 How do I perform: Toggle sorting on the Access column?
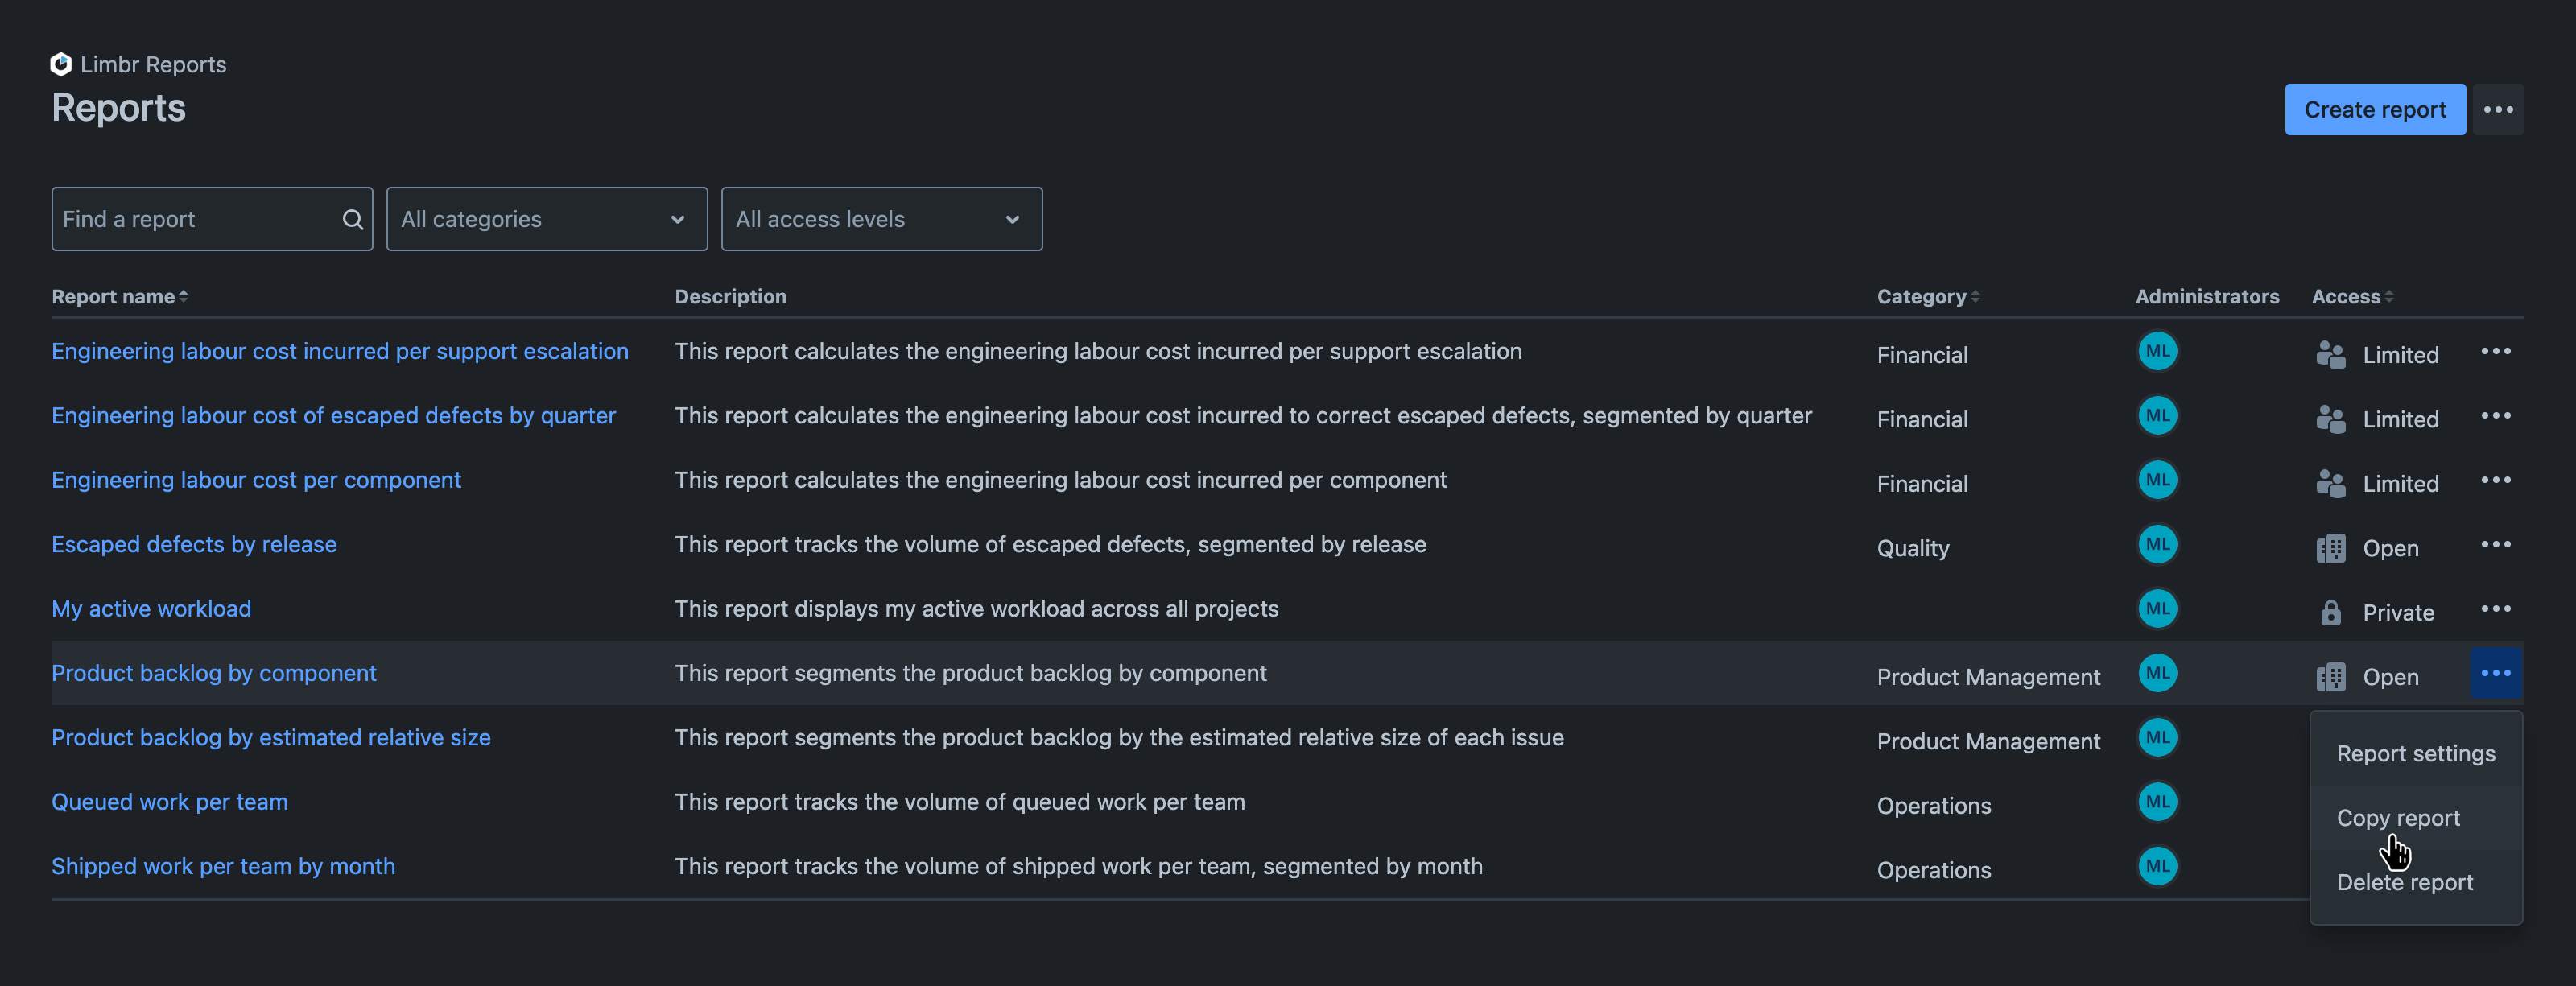(x=2351, y=296)
